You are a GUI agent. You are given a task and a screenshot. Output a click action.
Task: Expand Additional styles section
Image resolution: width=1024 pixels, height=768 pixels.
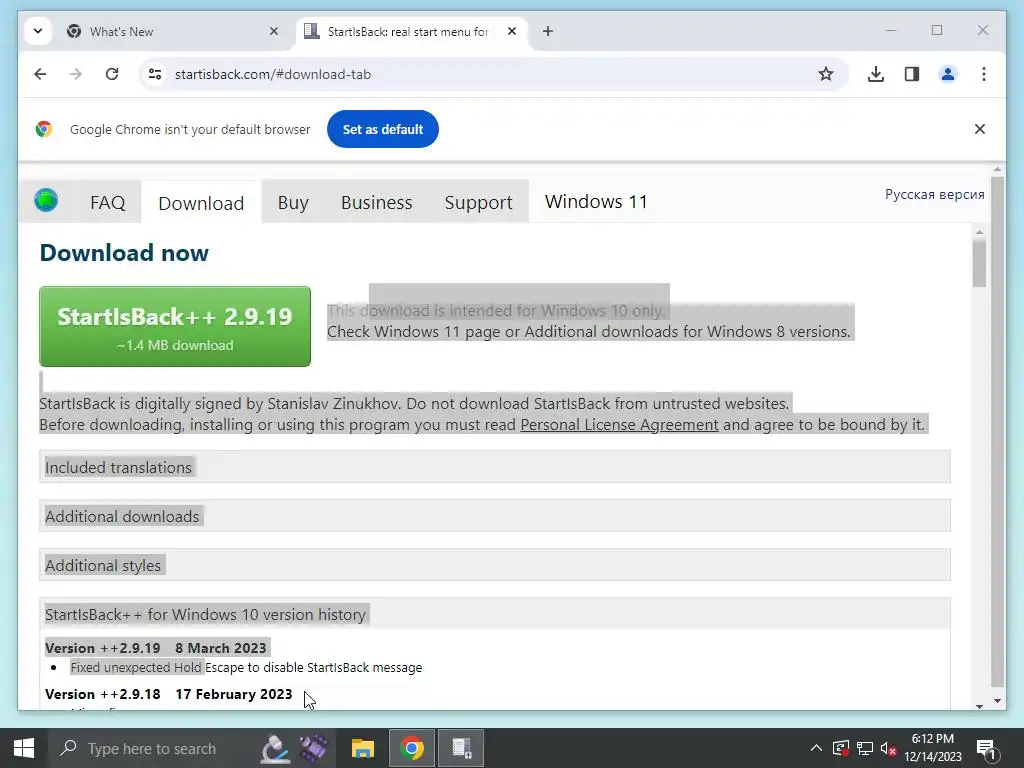coord(494,565)
